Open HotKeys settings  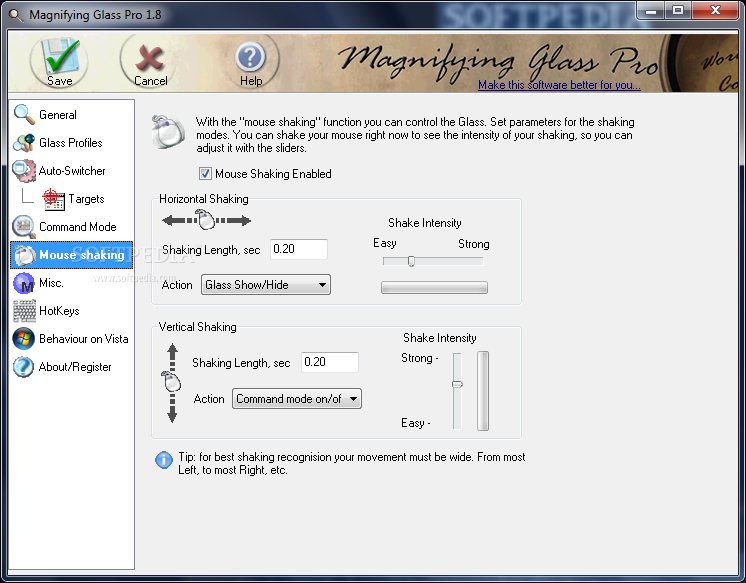[59, 311]
